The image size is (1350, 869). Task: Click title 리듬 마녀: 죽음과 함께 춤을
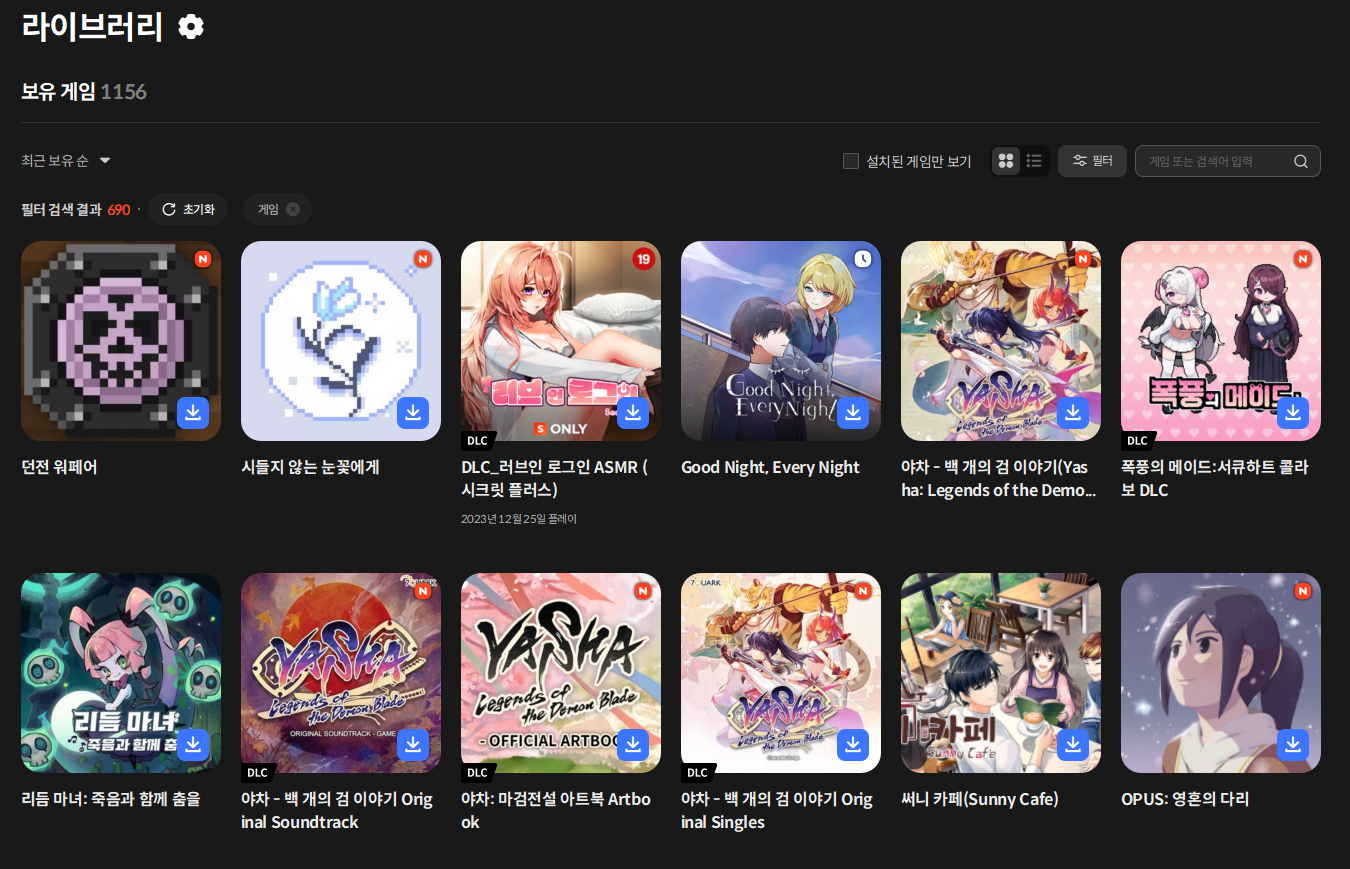(x=111, y=799)
